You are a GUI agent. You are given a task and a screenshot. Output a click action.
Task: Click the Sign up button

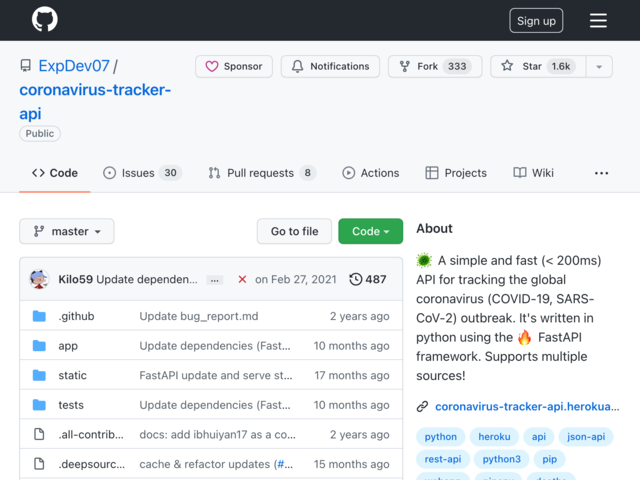coord(536,20)
